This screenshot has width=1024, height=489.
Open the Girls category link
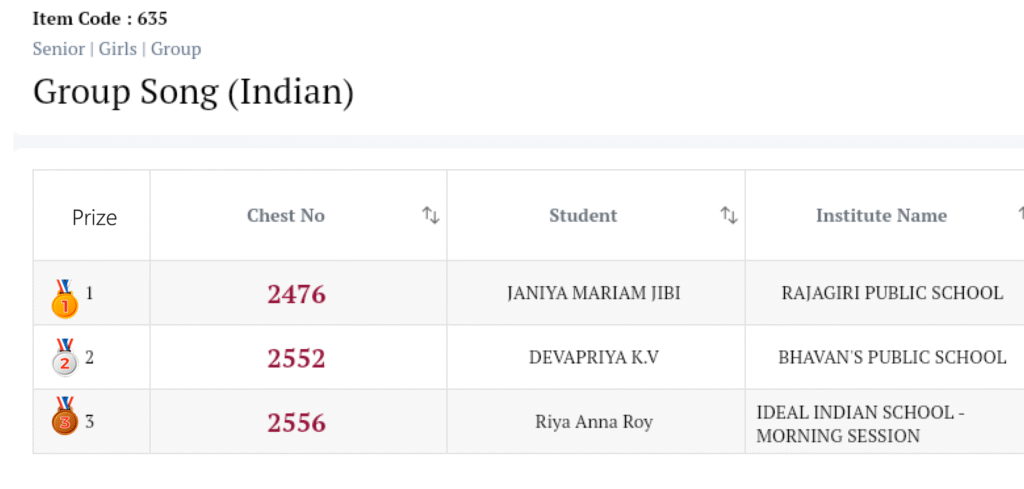(118, 49)
